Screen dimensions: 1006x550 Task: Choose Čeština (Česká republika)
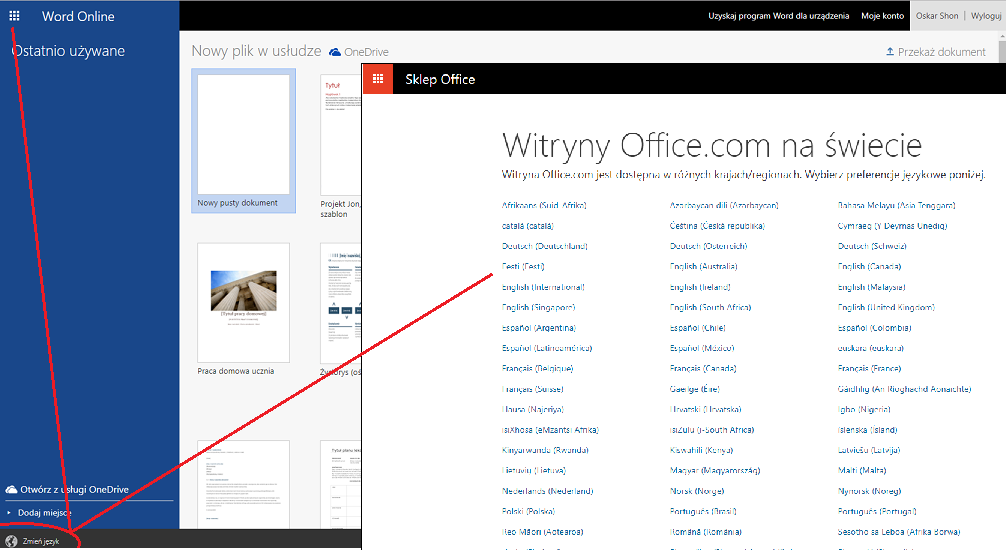pos(717,226)
